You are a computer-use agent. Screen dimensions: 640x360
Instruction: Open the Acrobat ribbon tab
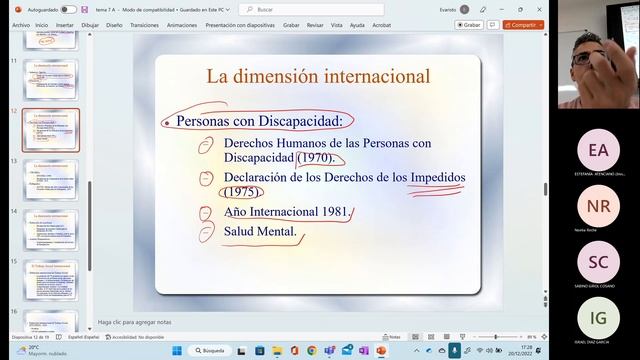point(382,25)
